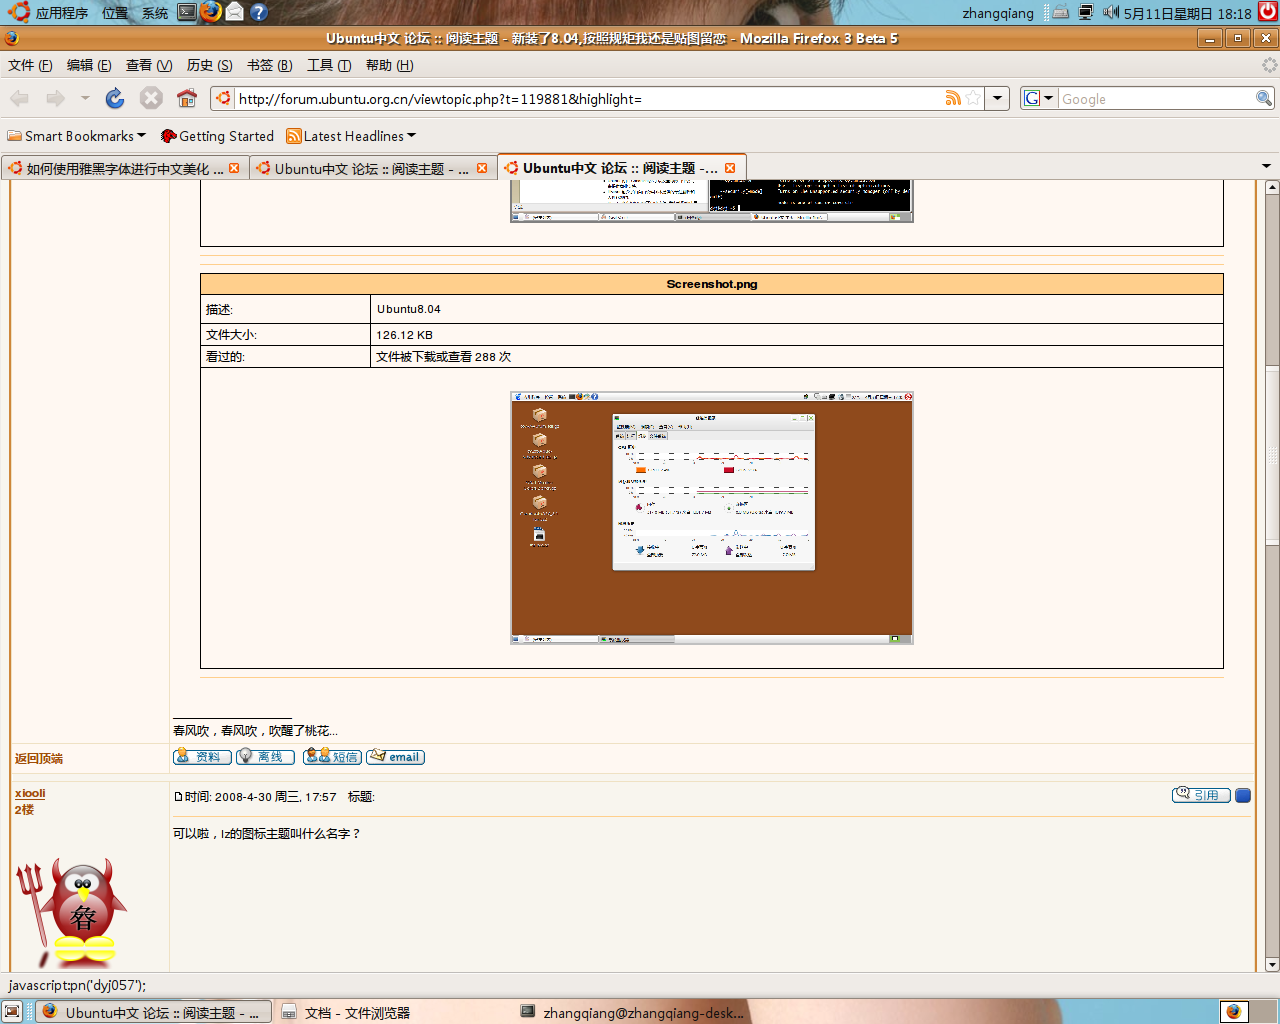Viewport: 1280px width, 1024px height.
Task: Open the 工具 (T) menu
Action: [329, 65]
